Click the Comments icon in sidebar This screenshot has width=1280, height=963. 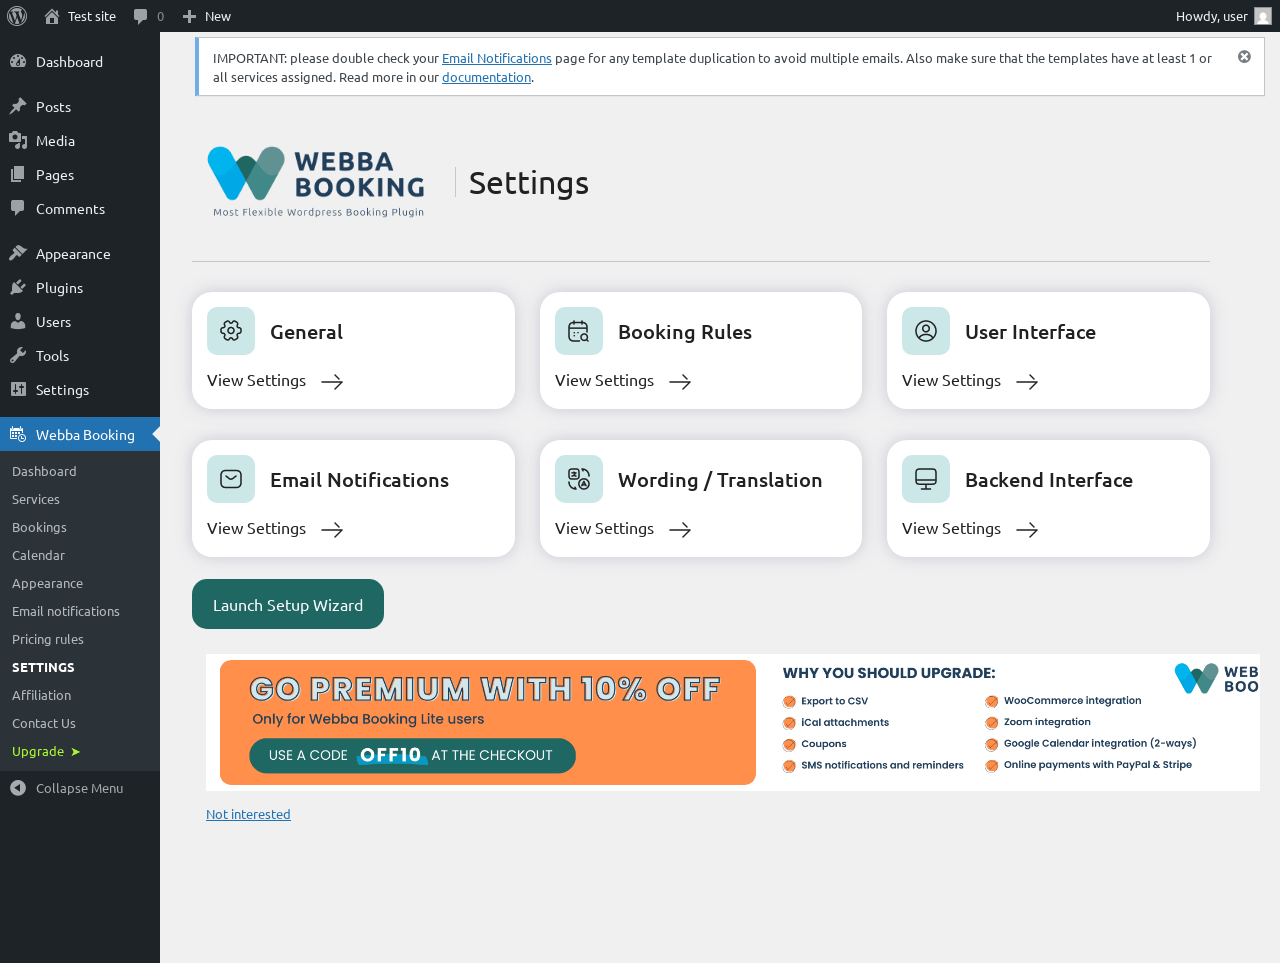[18, 208]
